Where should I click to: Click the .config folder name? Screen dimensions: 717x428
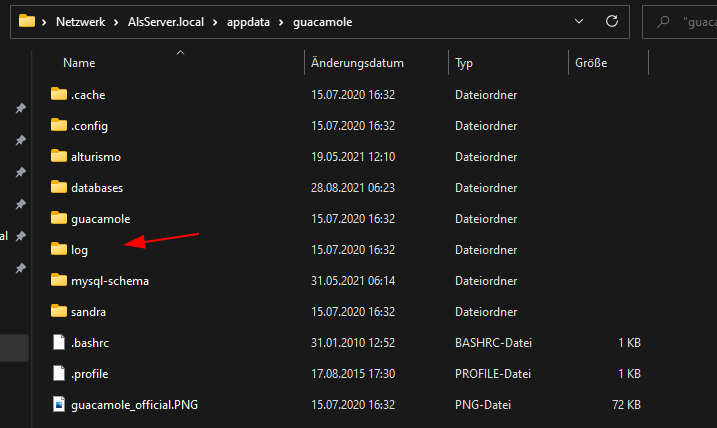(89, 126)
